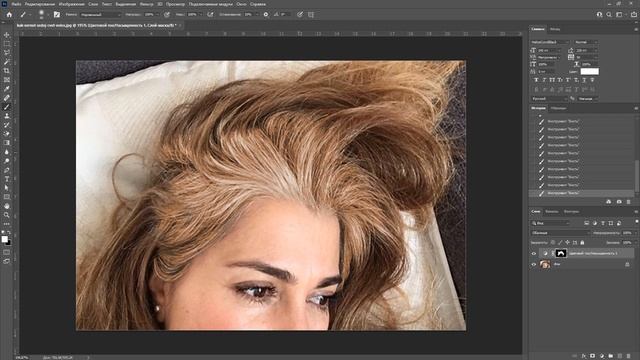Viewport: 640px width, 360px height.
Task: Select the Eraser tool
Action: pos(7,134)
